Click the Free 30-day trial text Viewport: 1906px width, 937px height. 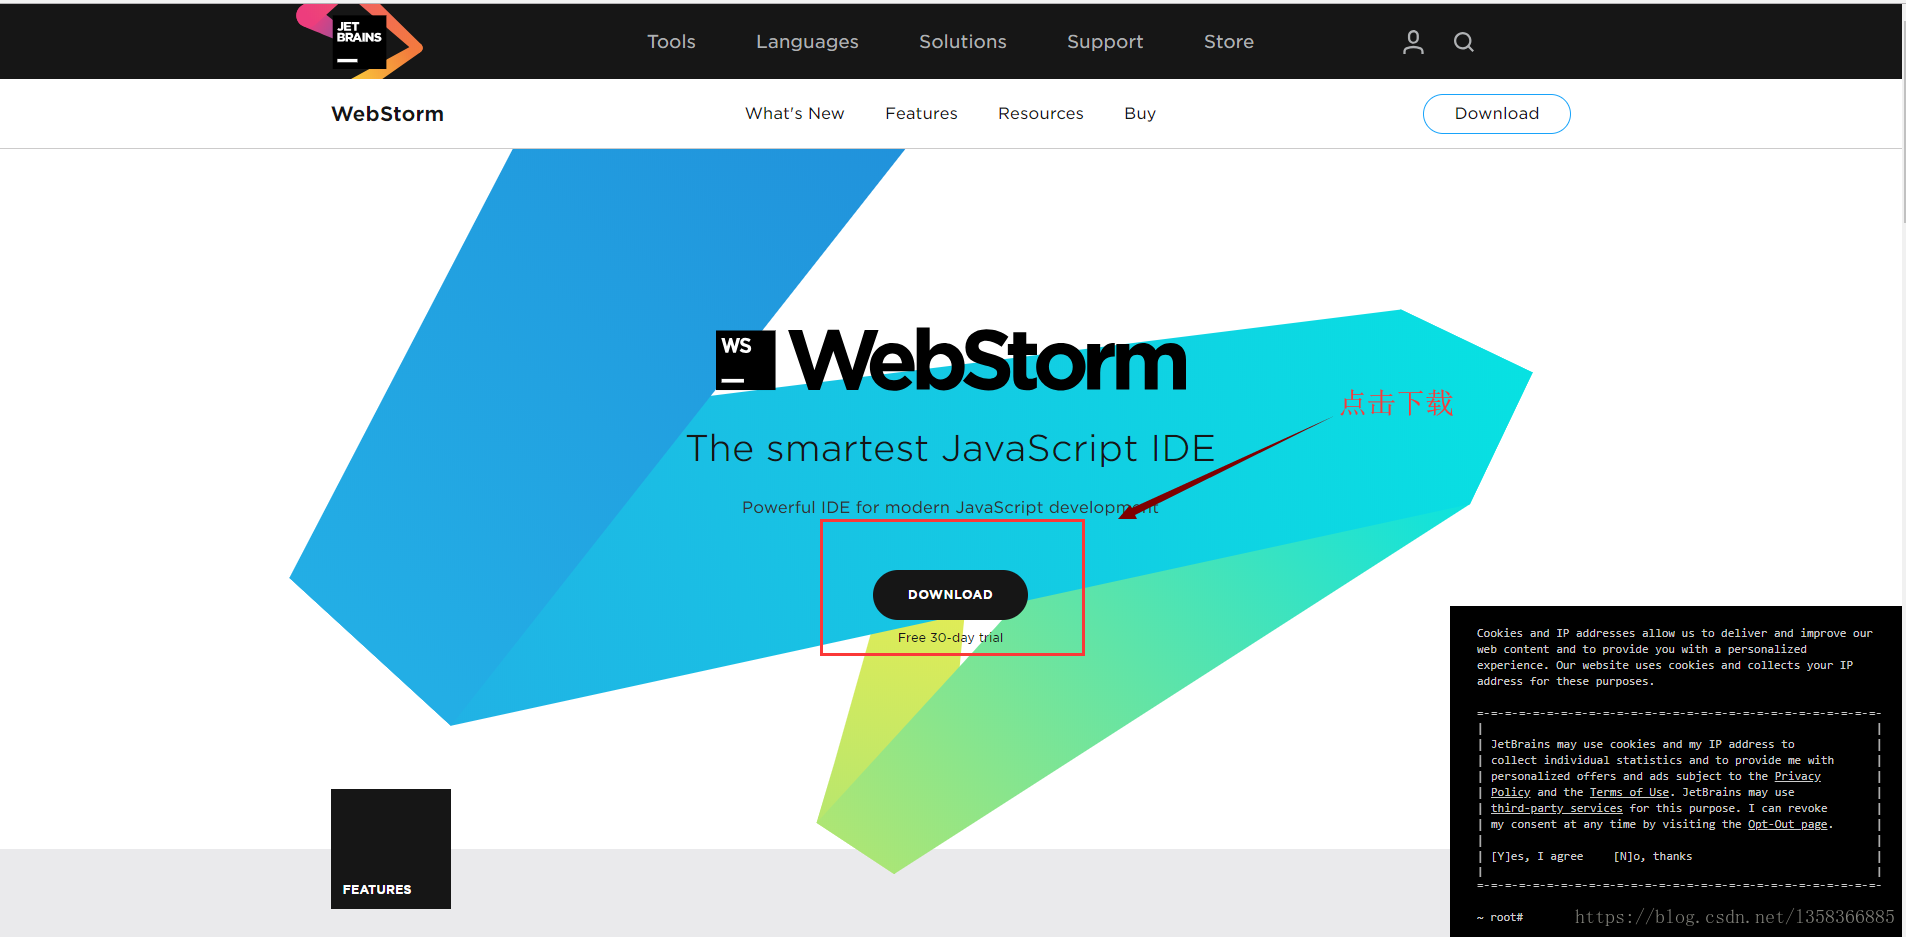(x=950, y=637)
